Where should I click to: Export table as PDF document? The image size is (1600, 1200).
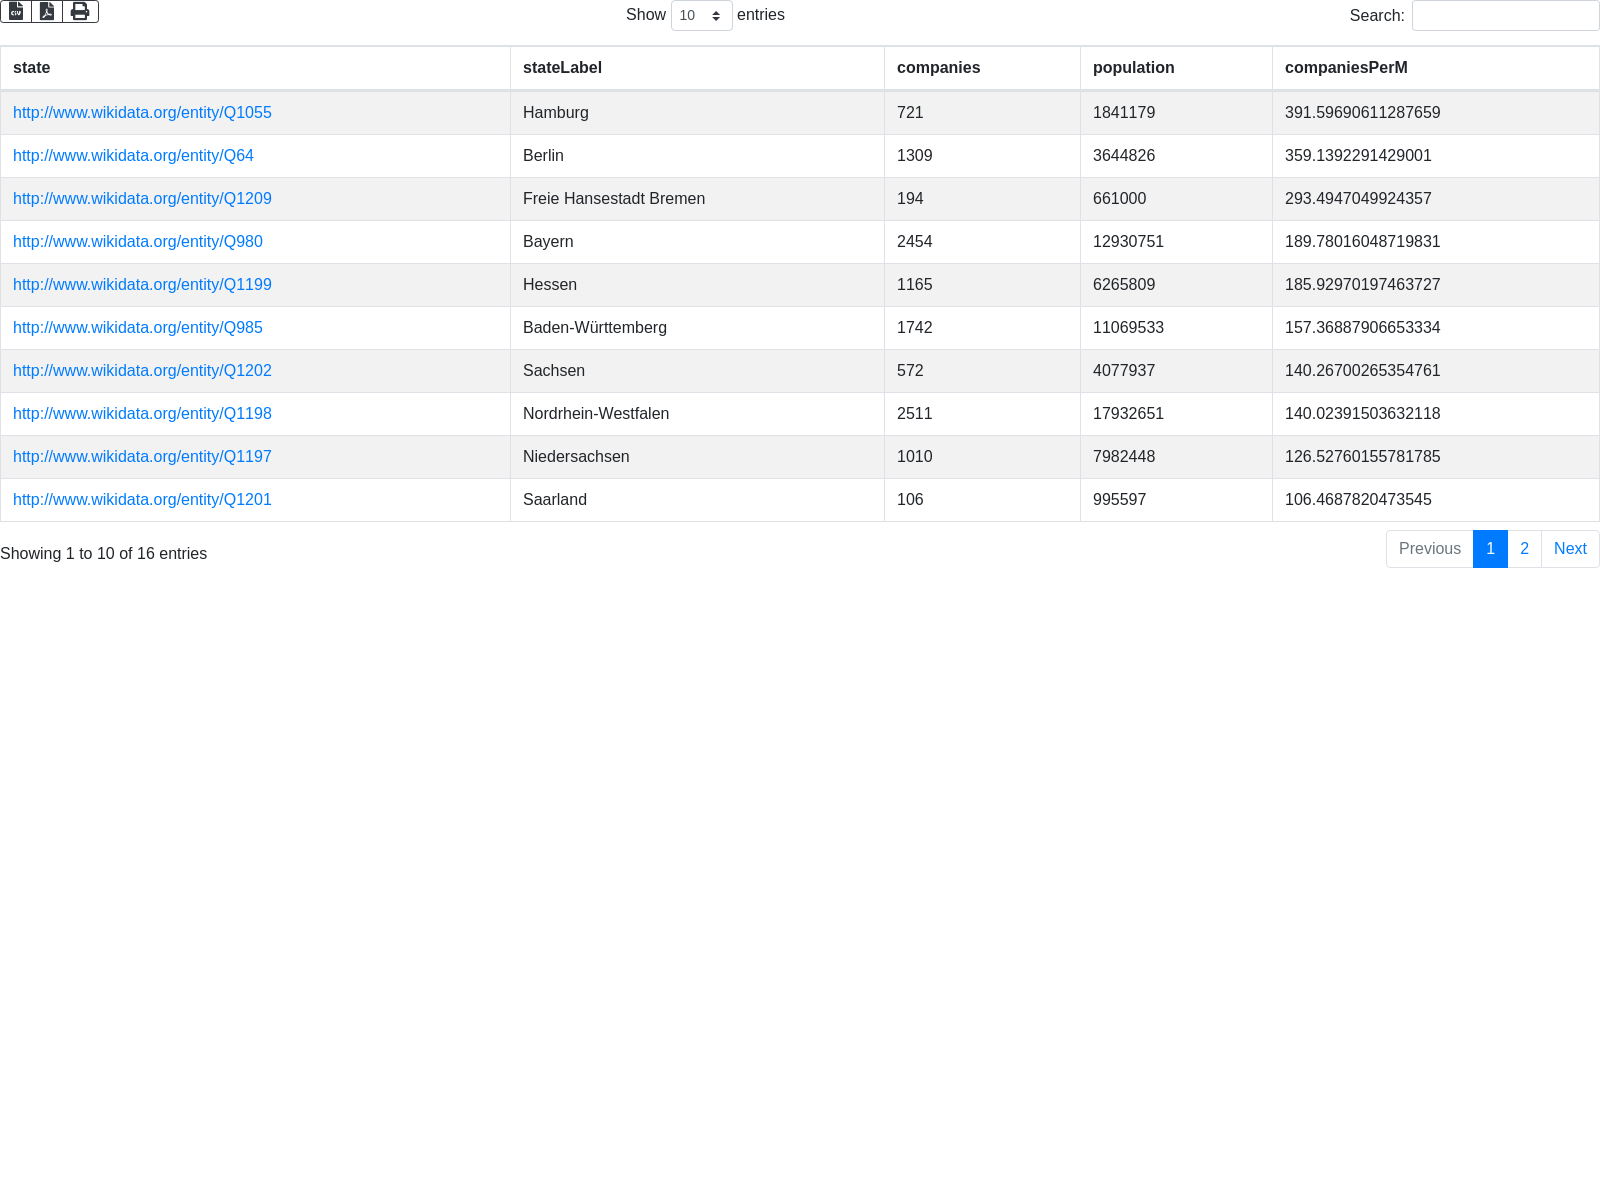[47, 11]
